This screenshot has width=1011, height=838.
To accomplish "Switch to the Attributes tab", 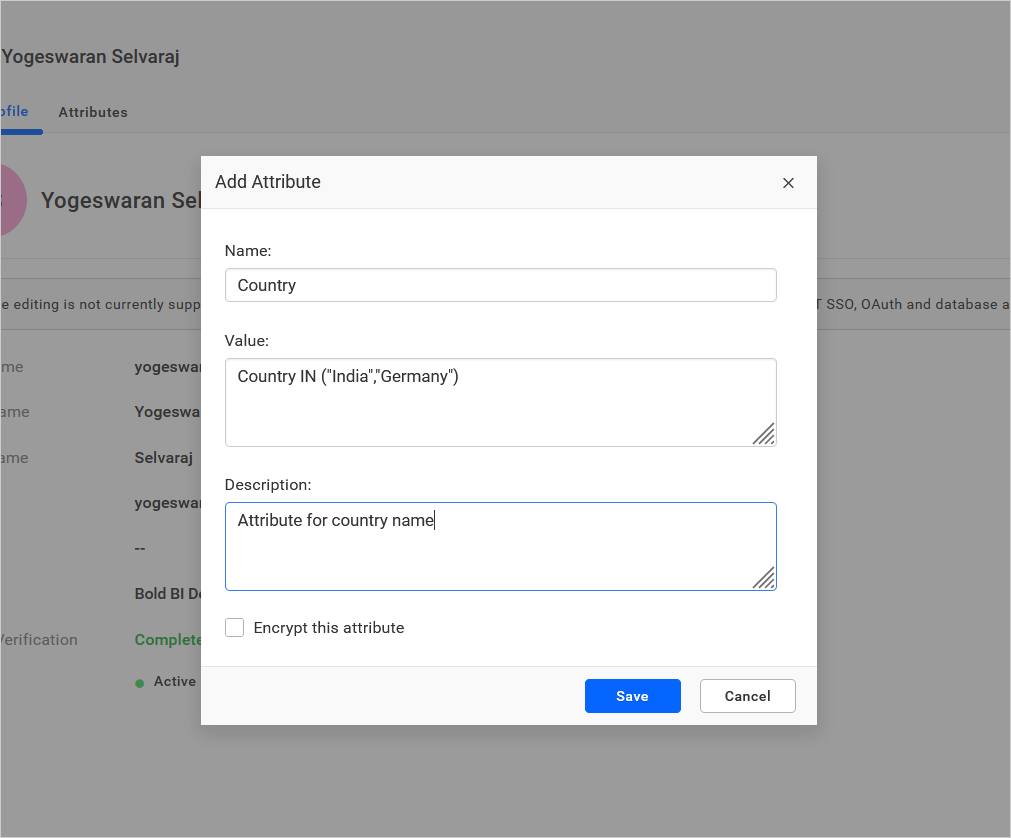I will click(x=93, y=112).
